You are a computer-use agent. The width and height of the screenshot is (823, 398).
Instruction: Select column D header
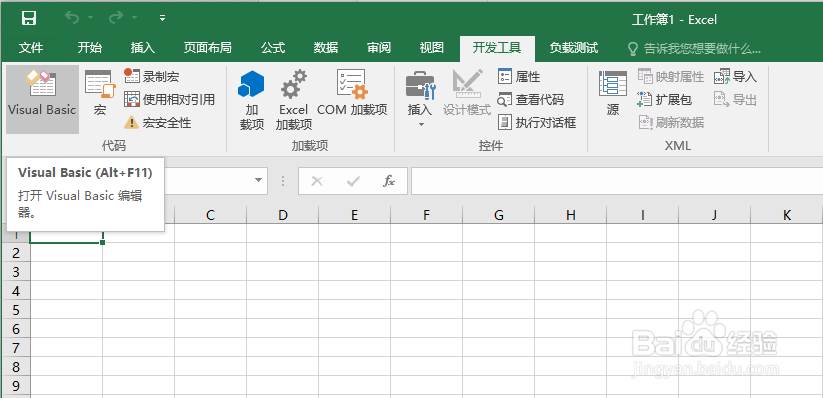(x=283, y=214)
